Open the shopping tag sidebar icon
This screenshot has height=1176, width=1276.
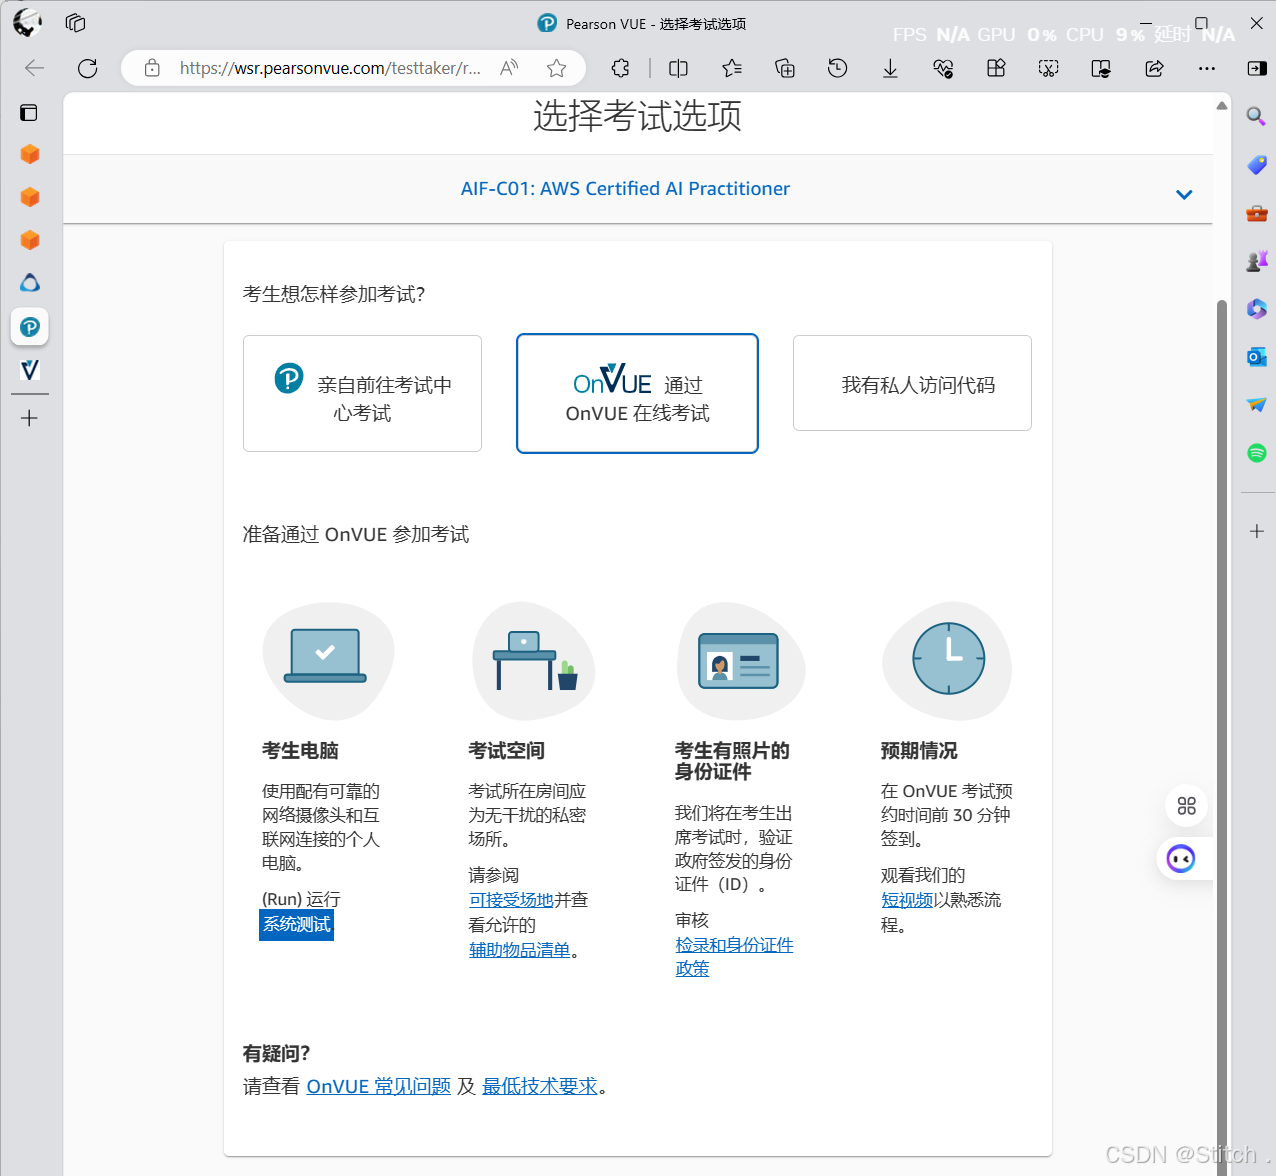tap(1257, 165)
